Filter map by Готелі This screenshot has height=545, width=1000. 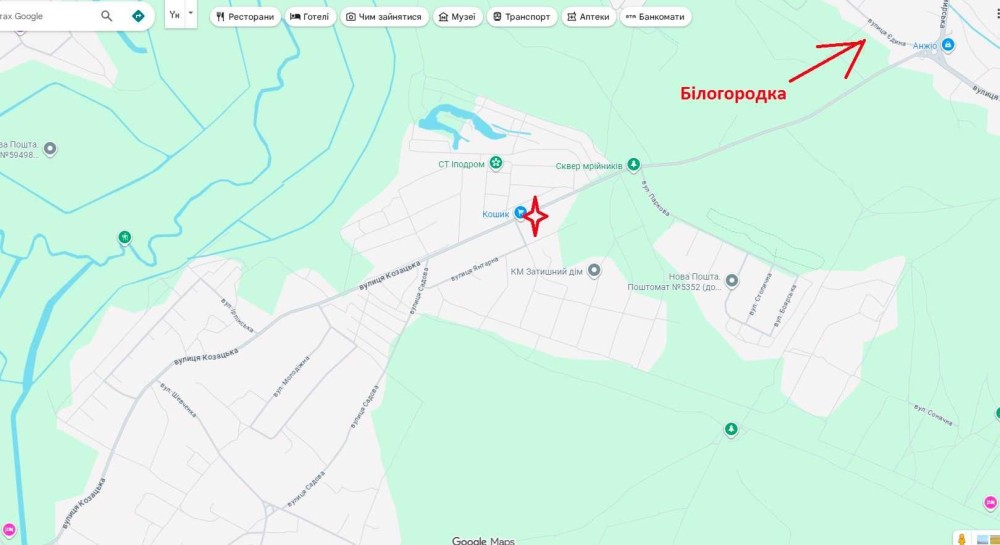310,17
